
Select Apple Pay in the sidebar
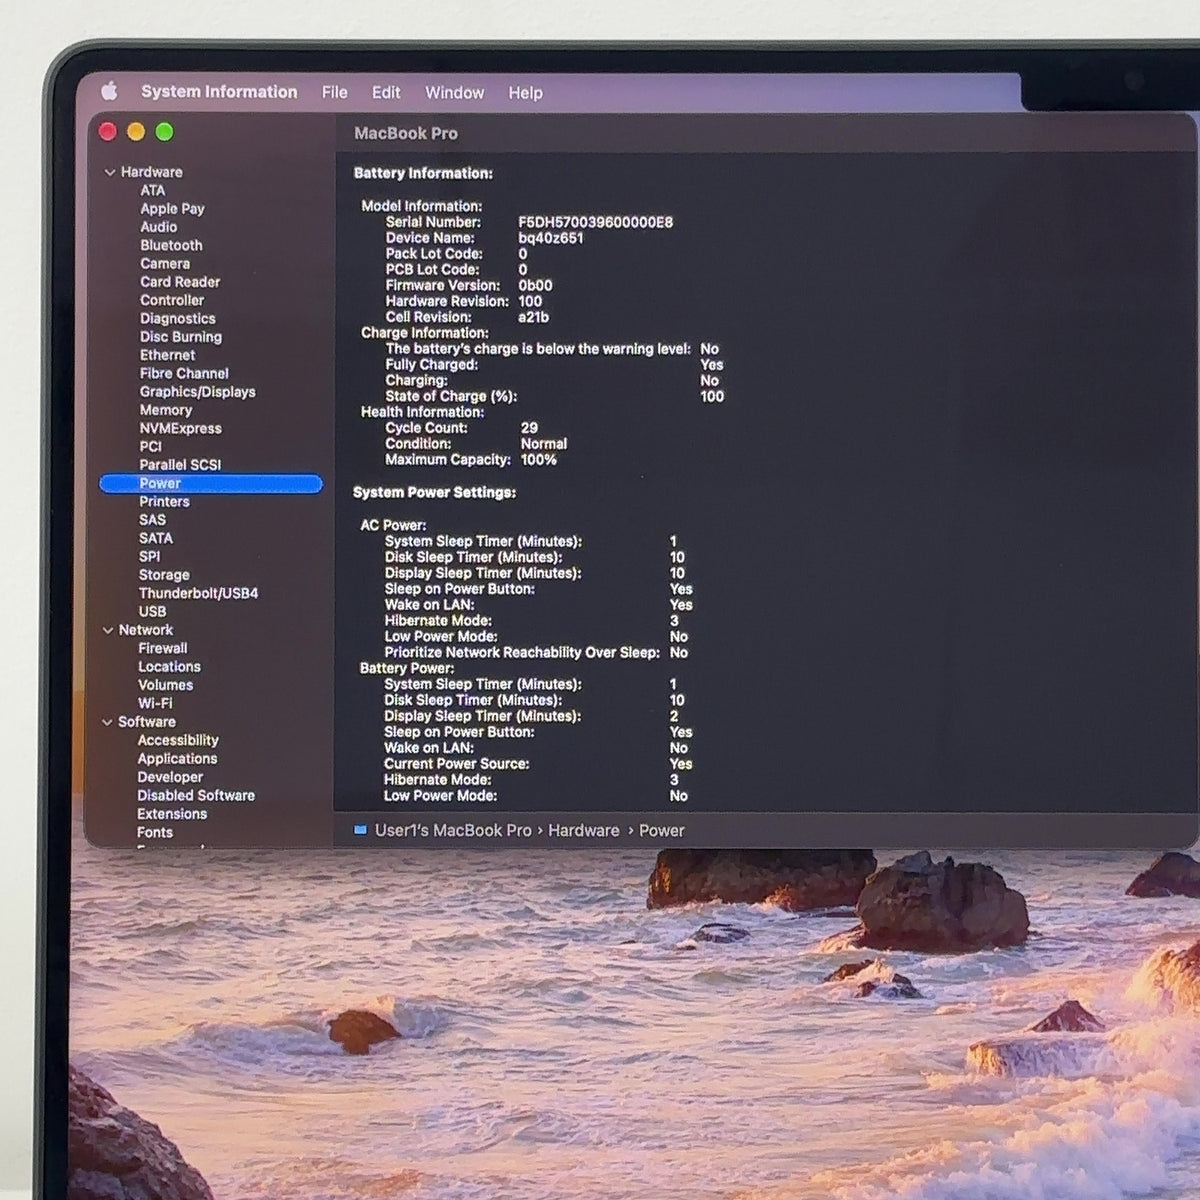point(172,208)
